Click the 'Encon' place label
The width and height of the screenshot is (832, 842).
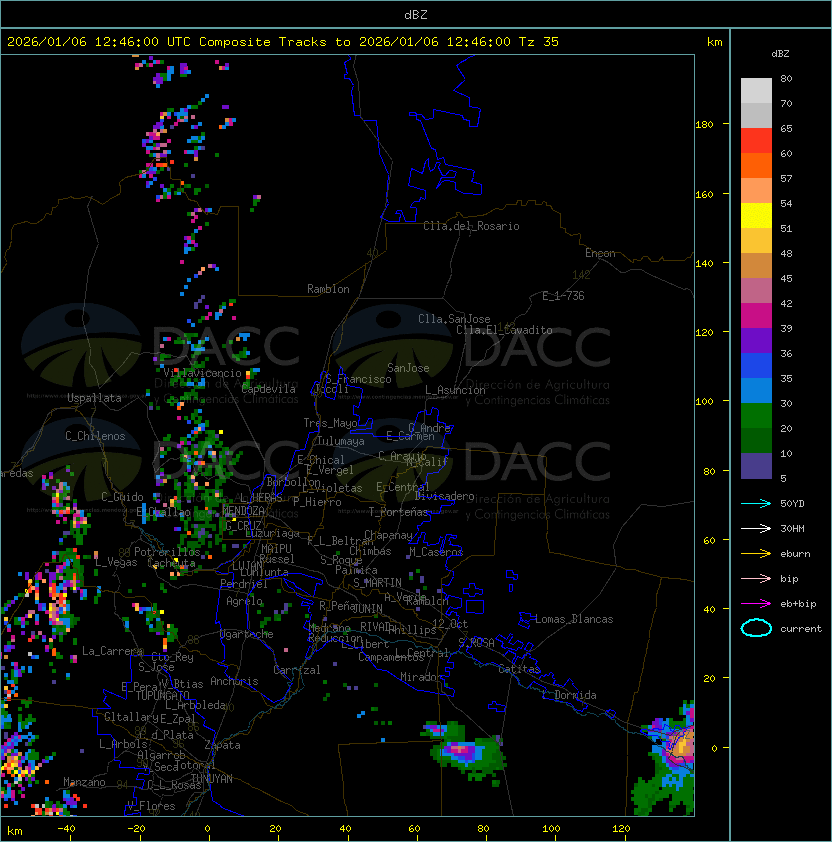tap(600, 253)
